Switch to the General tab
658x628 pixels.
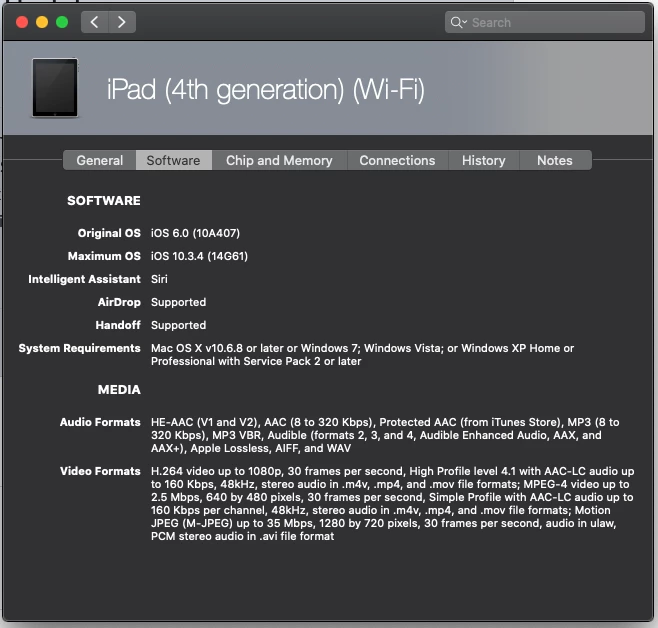[99, 160]
